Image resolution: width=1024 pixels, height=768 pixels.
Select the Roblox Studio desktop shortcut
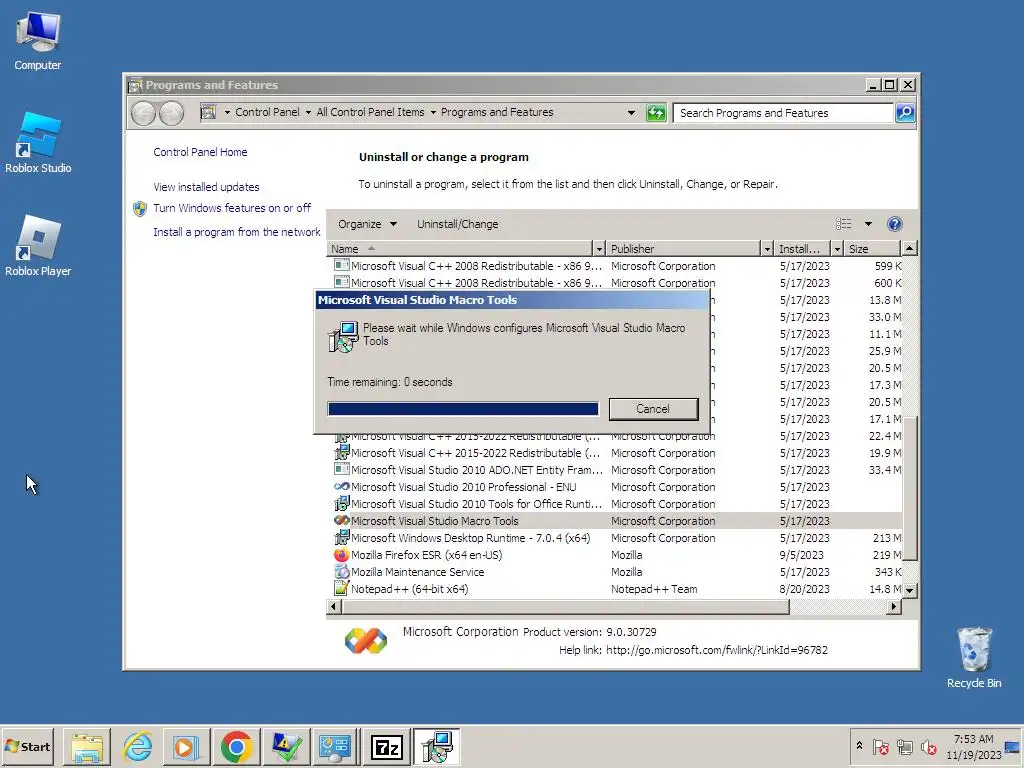tap(38, 143)
